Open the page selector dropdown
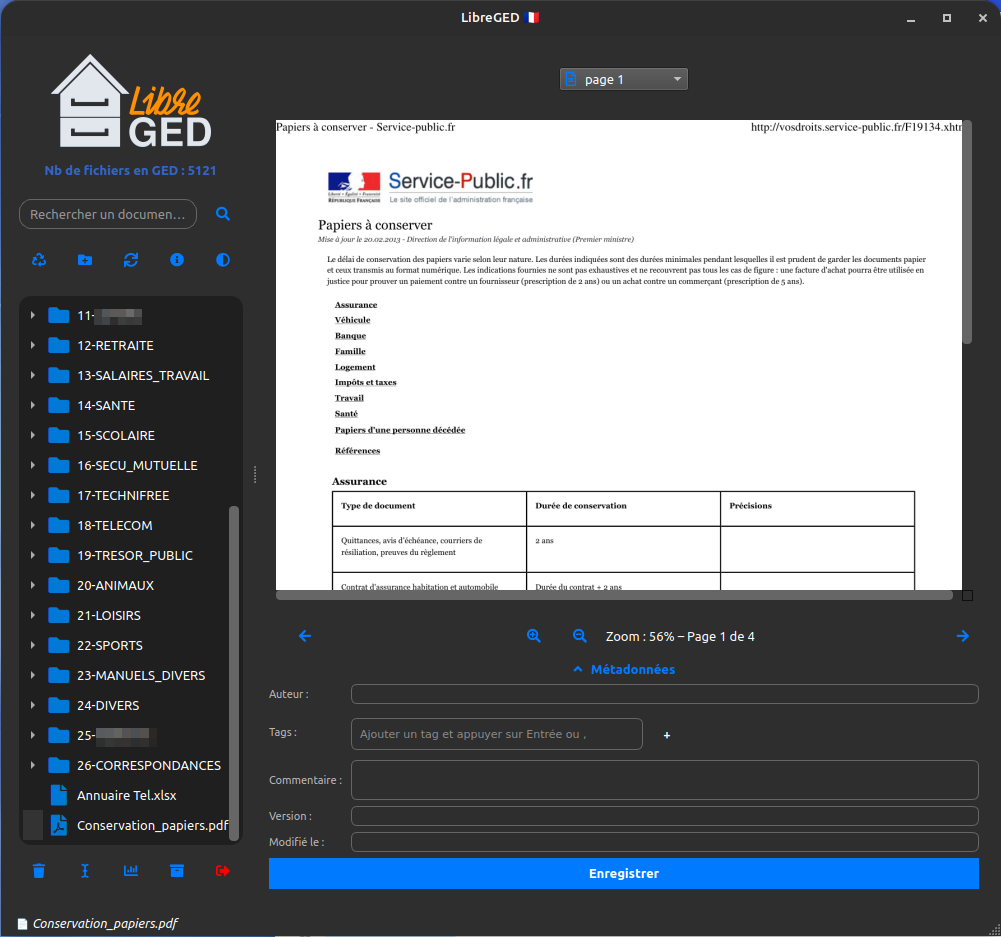Viewport: 1001px width, 937px height. (x=623, y=79)
